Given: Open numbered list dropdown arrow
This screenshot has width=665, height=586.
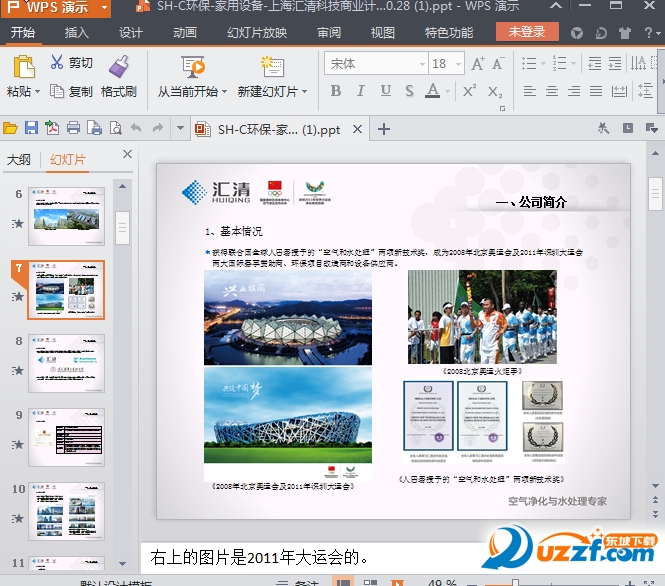Looking at the screenshot, I should pos(573,64).
